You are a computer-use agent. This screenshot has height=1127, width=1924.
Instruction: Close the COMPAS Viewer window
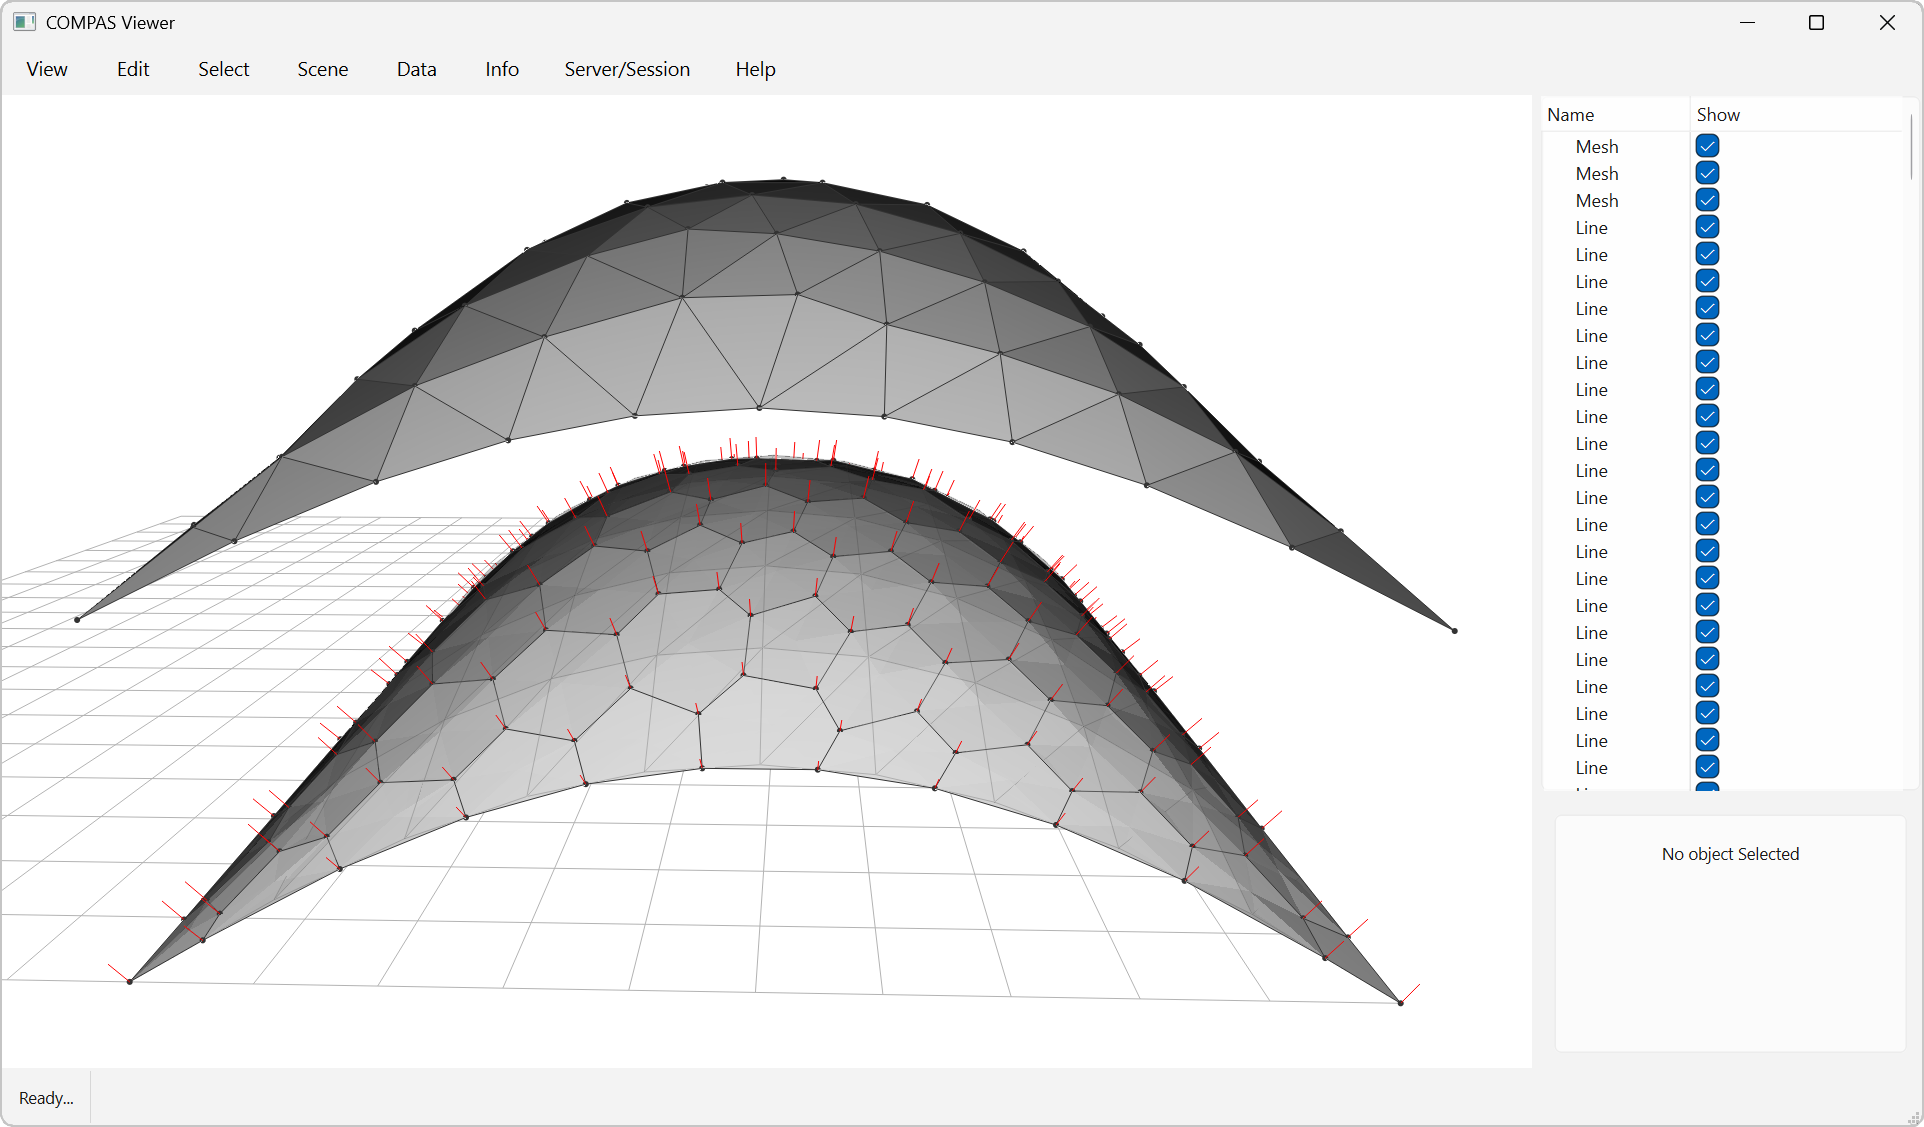click(x=1887, y=22)
